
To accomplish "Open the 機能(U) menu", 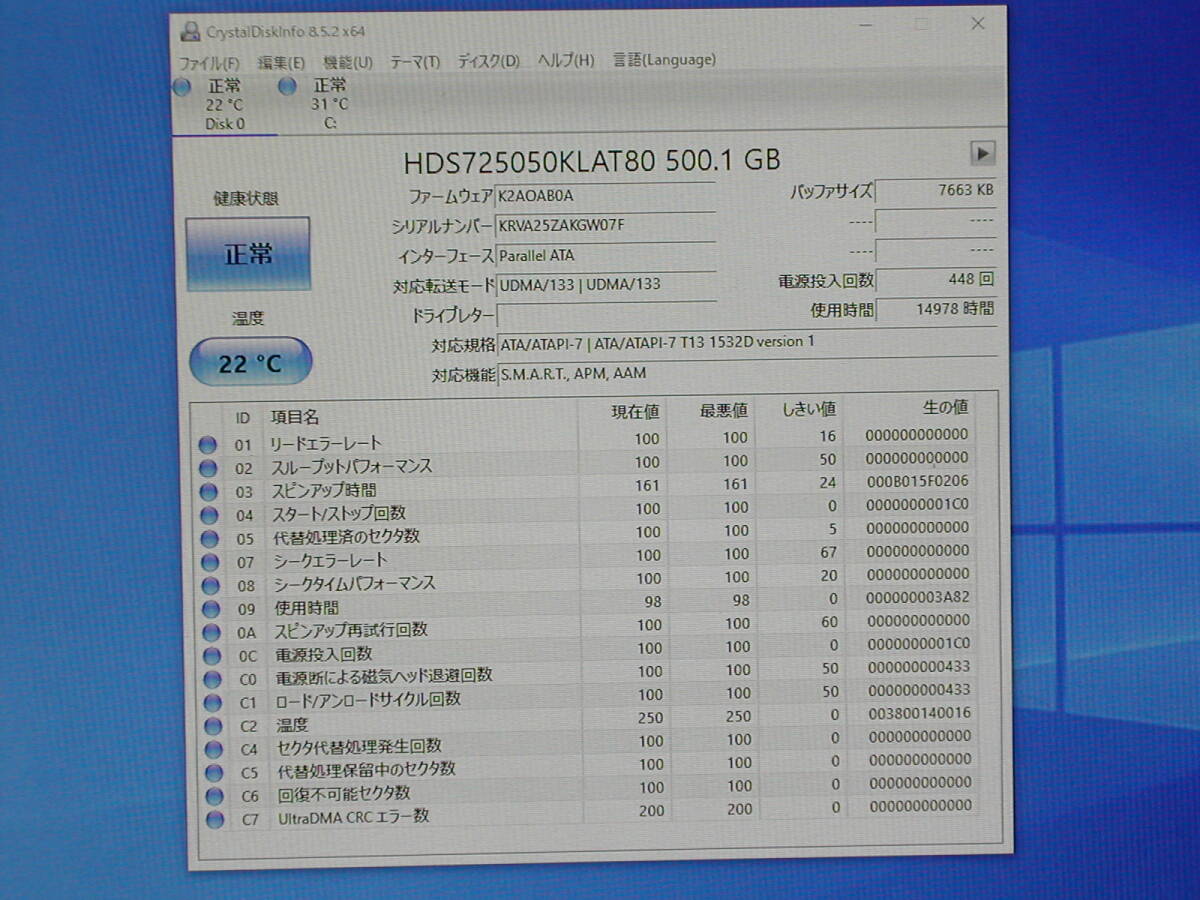I will tap(348, 62).
